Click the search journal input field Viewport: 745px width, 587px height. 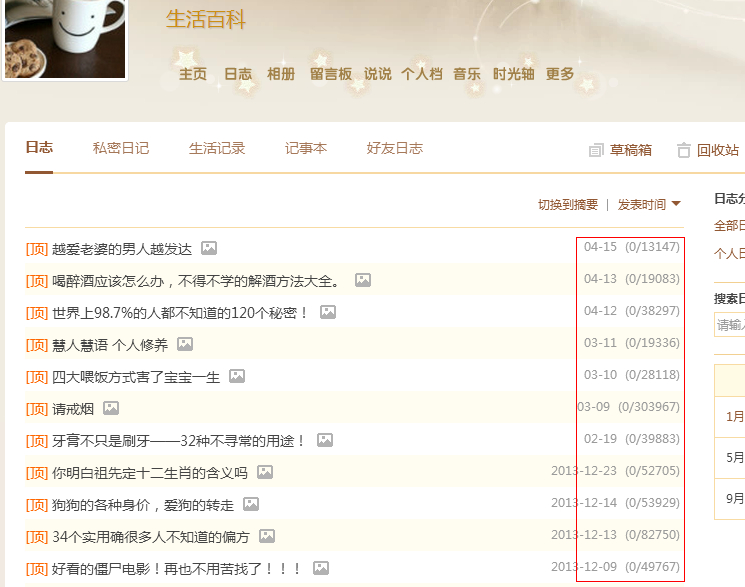tap(729, 325)
